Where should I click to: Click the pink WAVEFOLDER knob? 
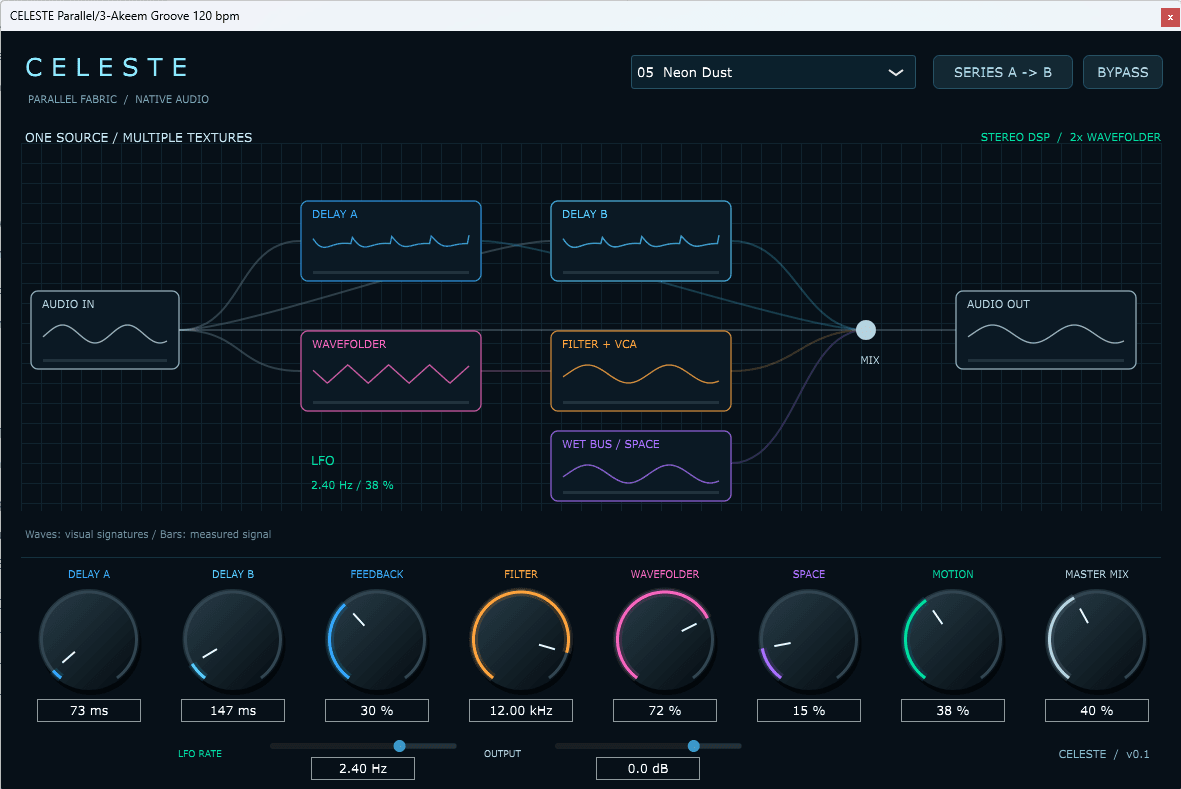pyautogui.click(x=665, y=640)
